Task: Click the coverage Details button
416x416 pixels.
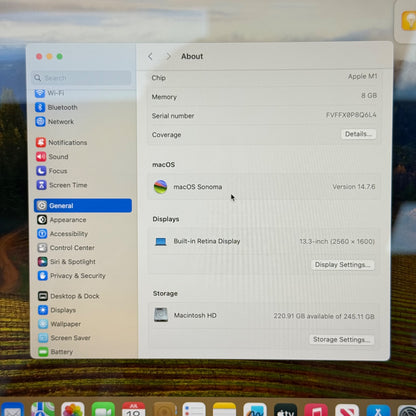Action: pos(358,134)
